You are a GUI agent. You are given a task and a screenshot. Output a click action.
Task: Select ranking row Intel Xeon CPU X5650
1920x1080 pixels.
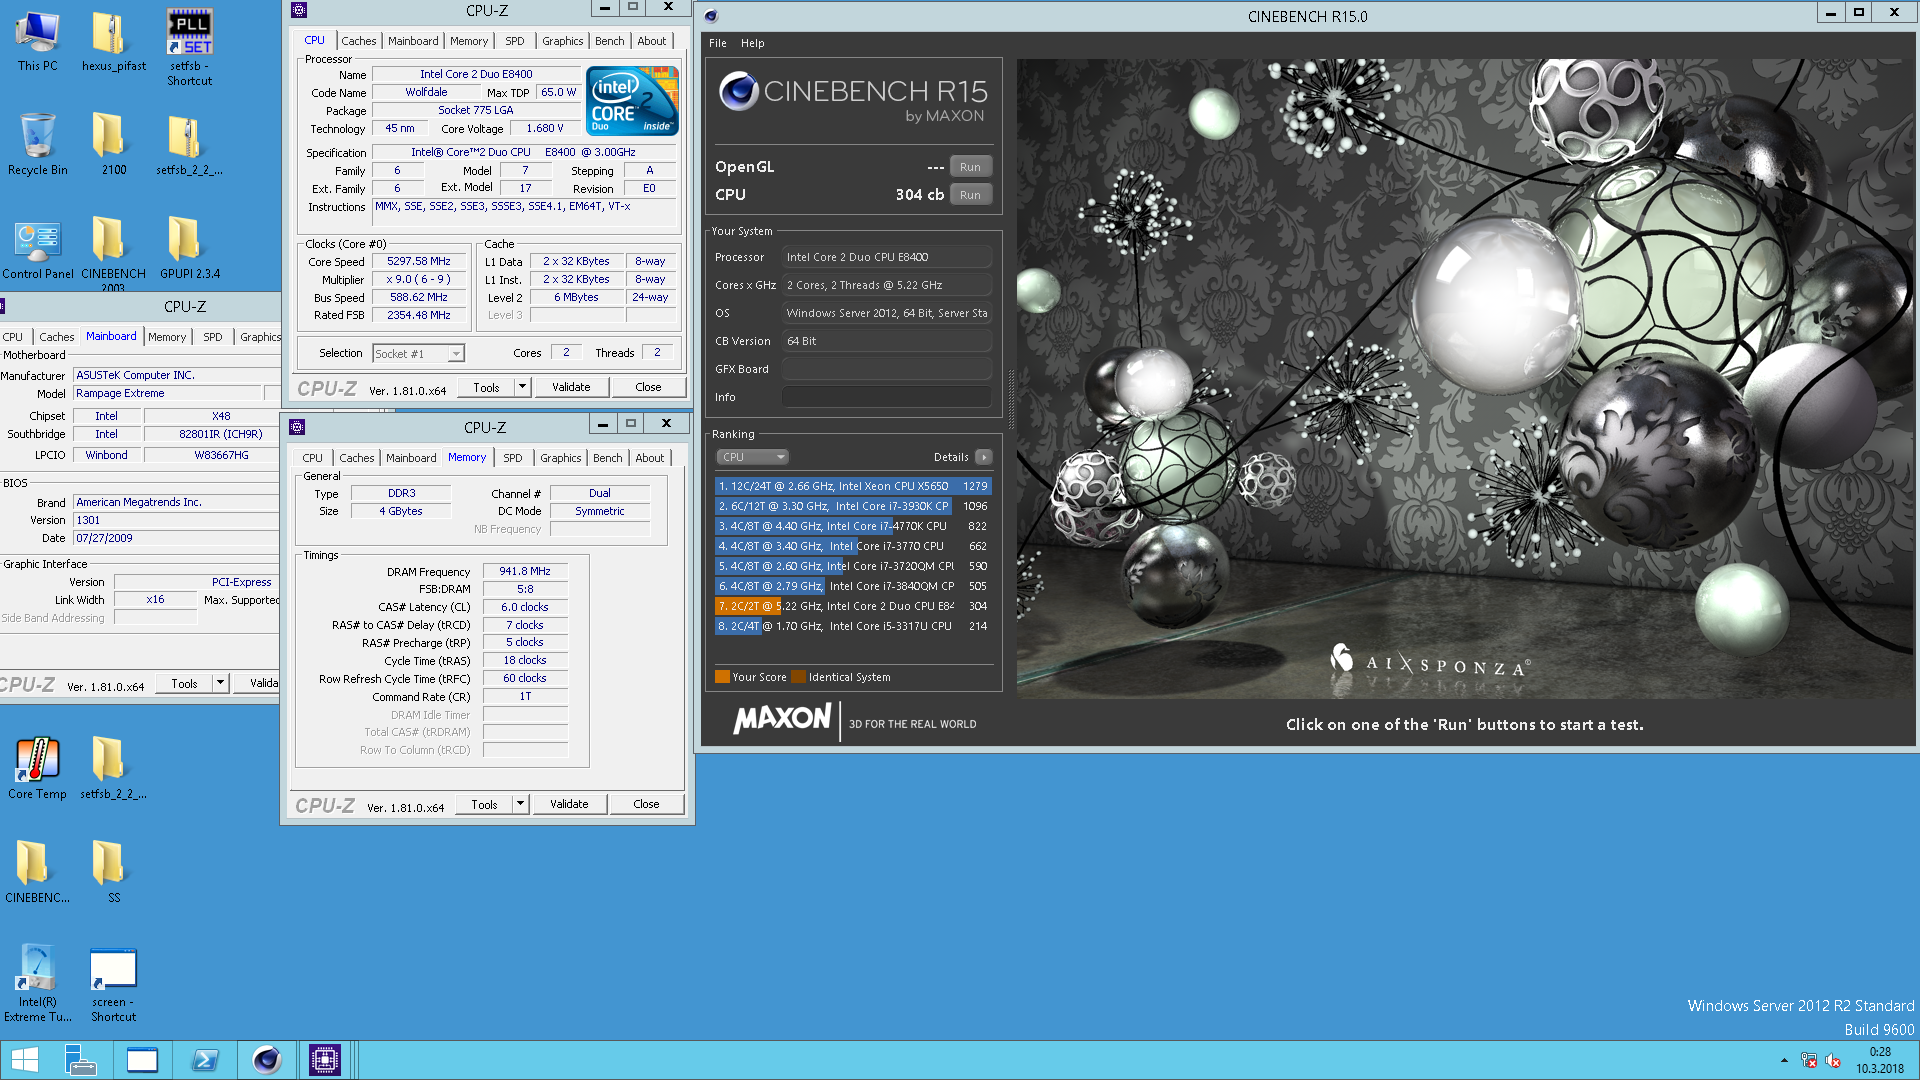pos(853,486)
